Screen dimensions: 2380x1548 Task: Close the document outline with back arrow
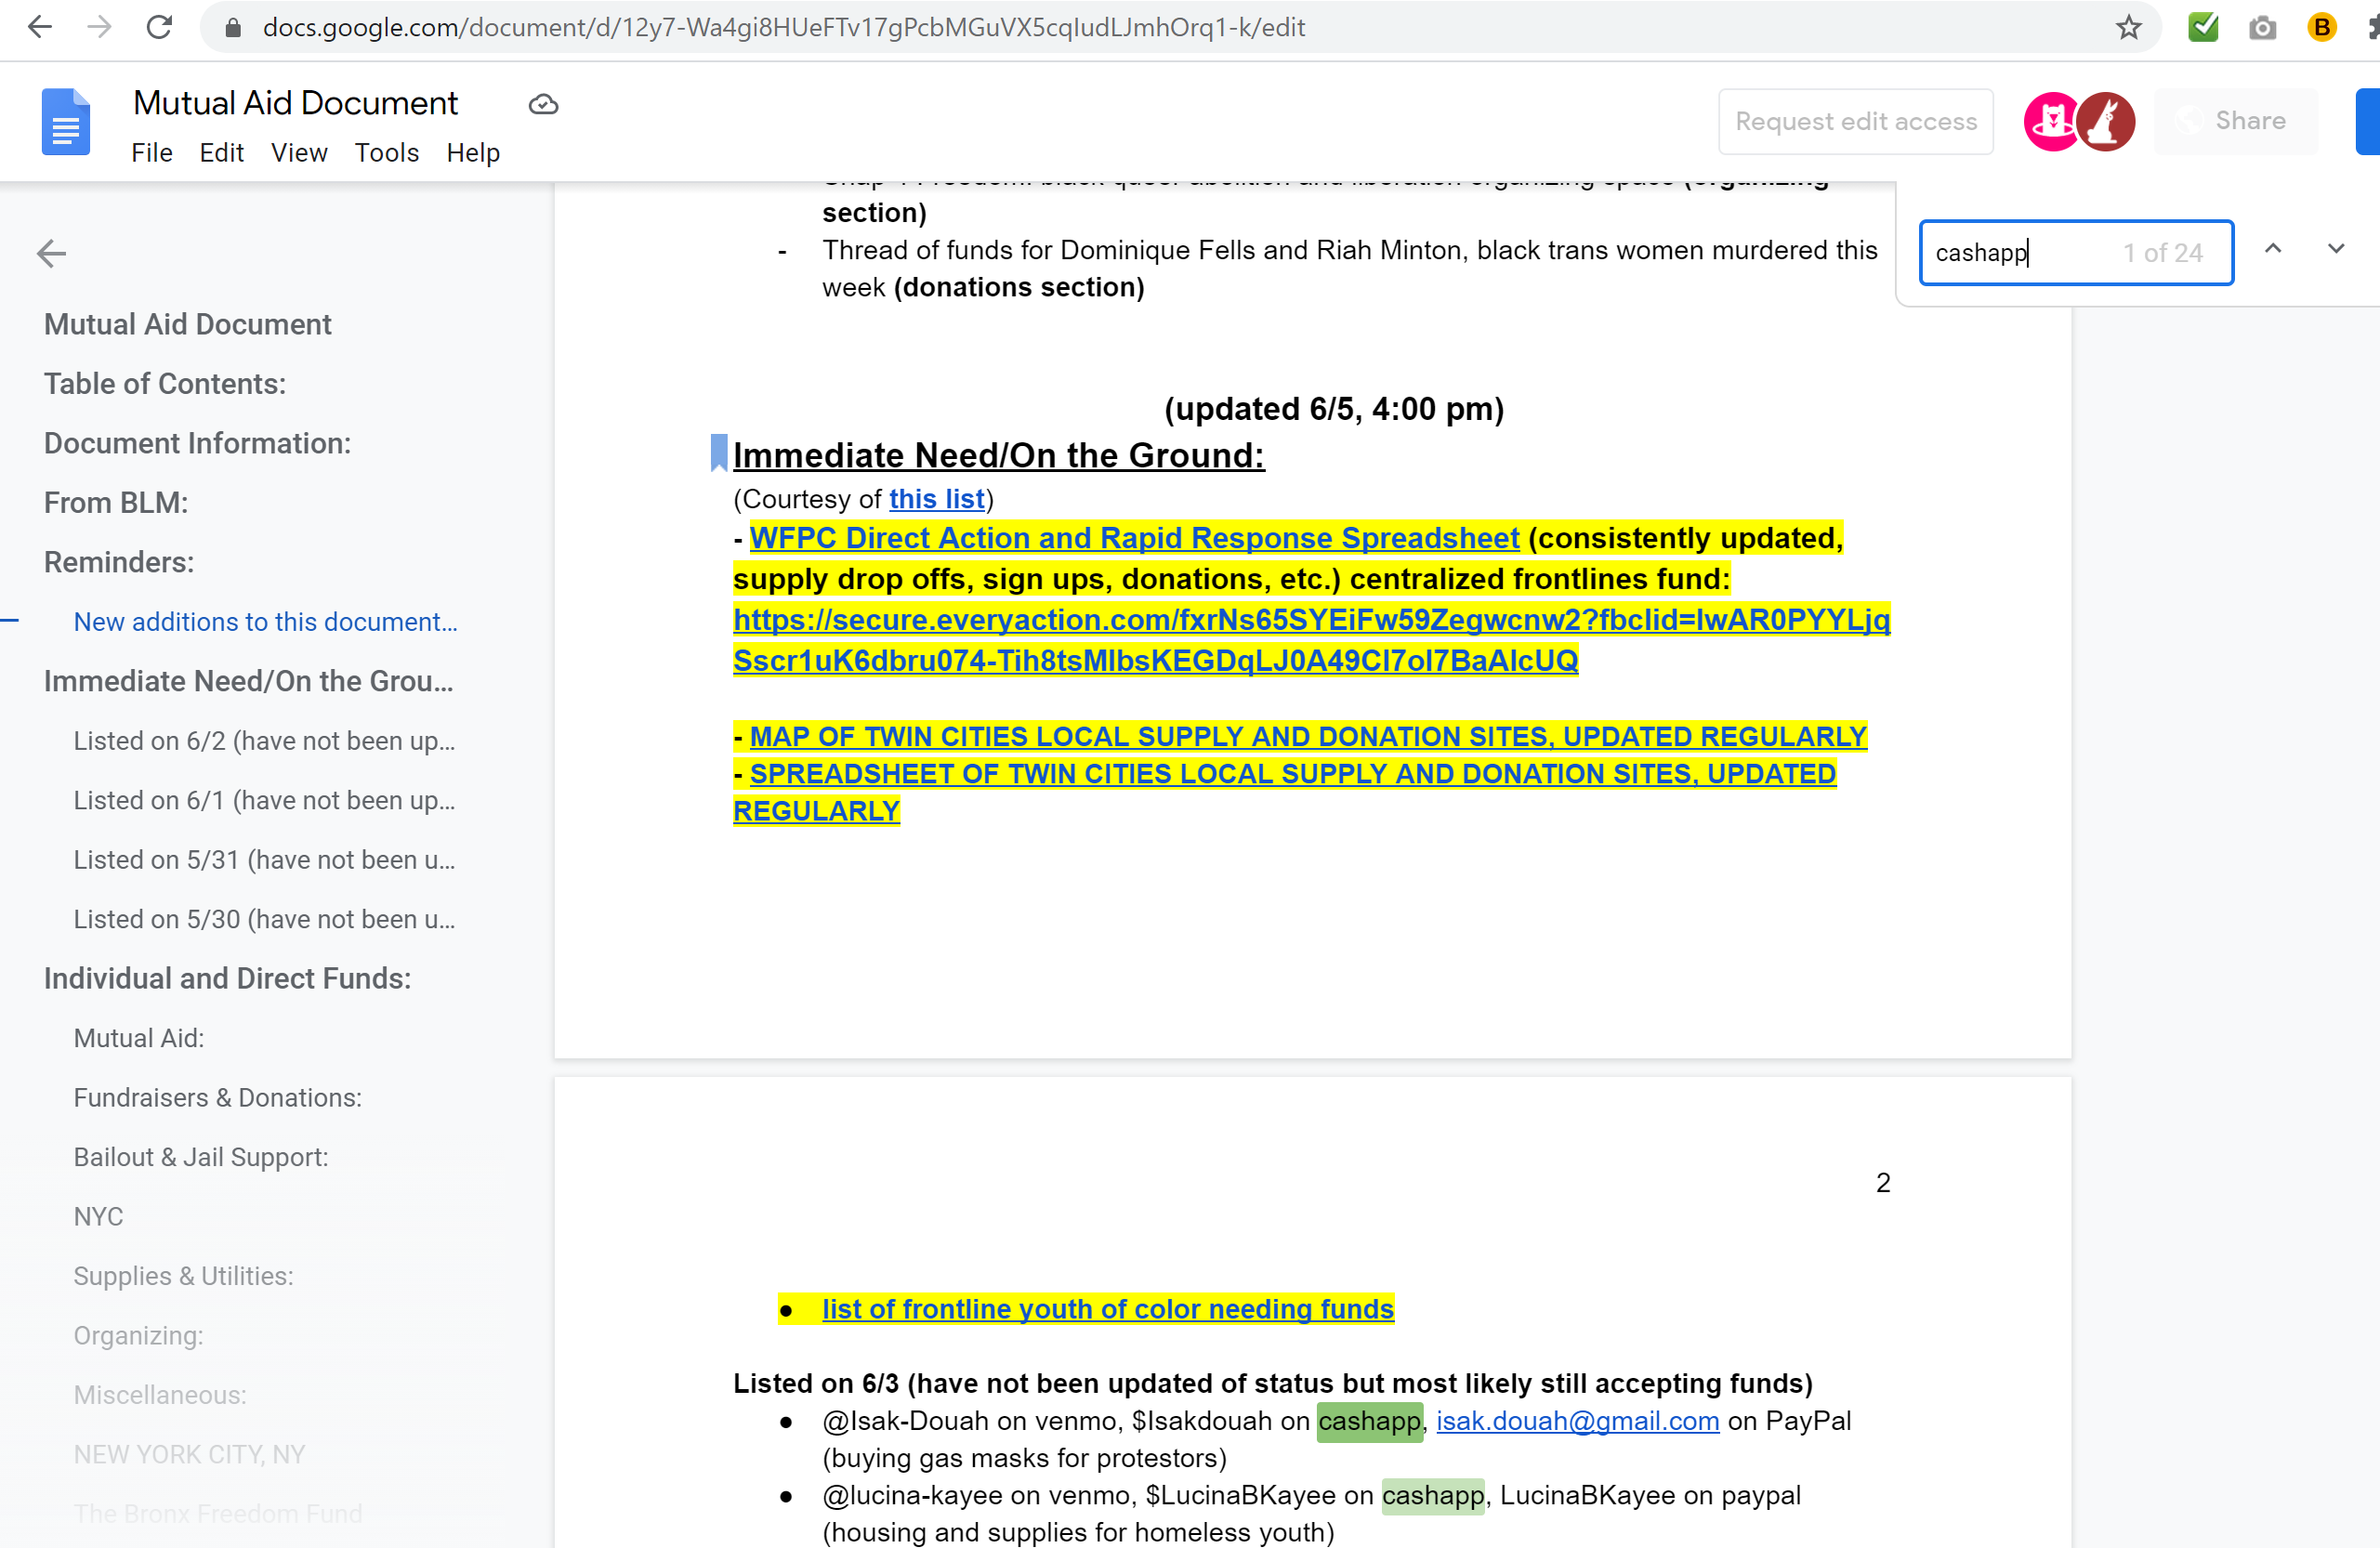point(51,254)
